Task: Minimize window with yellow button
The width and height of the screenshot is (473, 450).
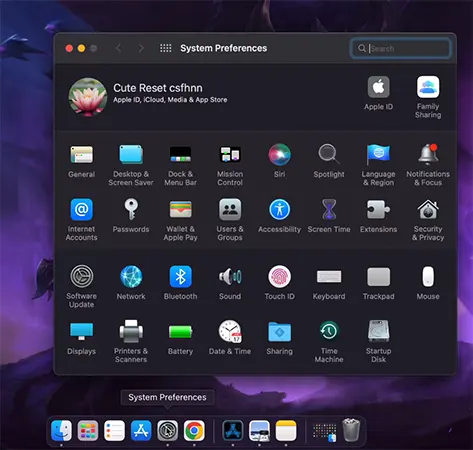Action: tap(81, 48)
